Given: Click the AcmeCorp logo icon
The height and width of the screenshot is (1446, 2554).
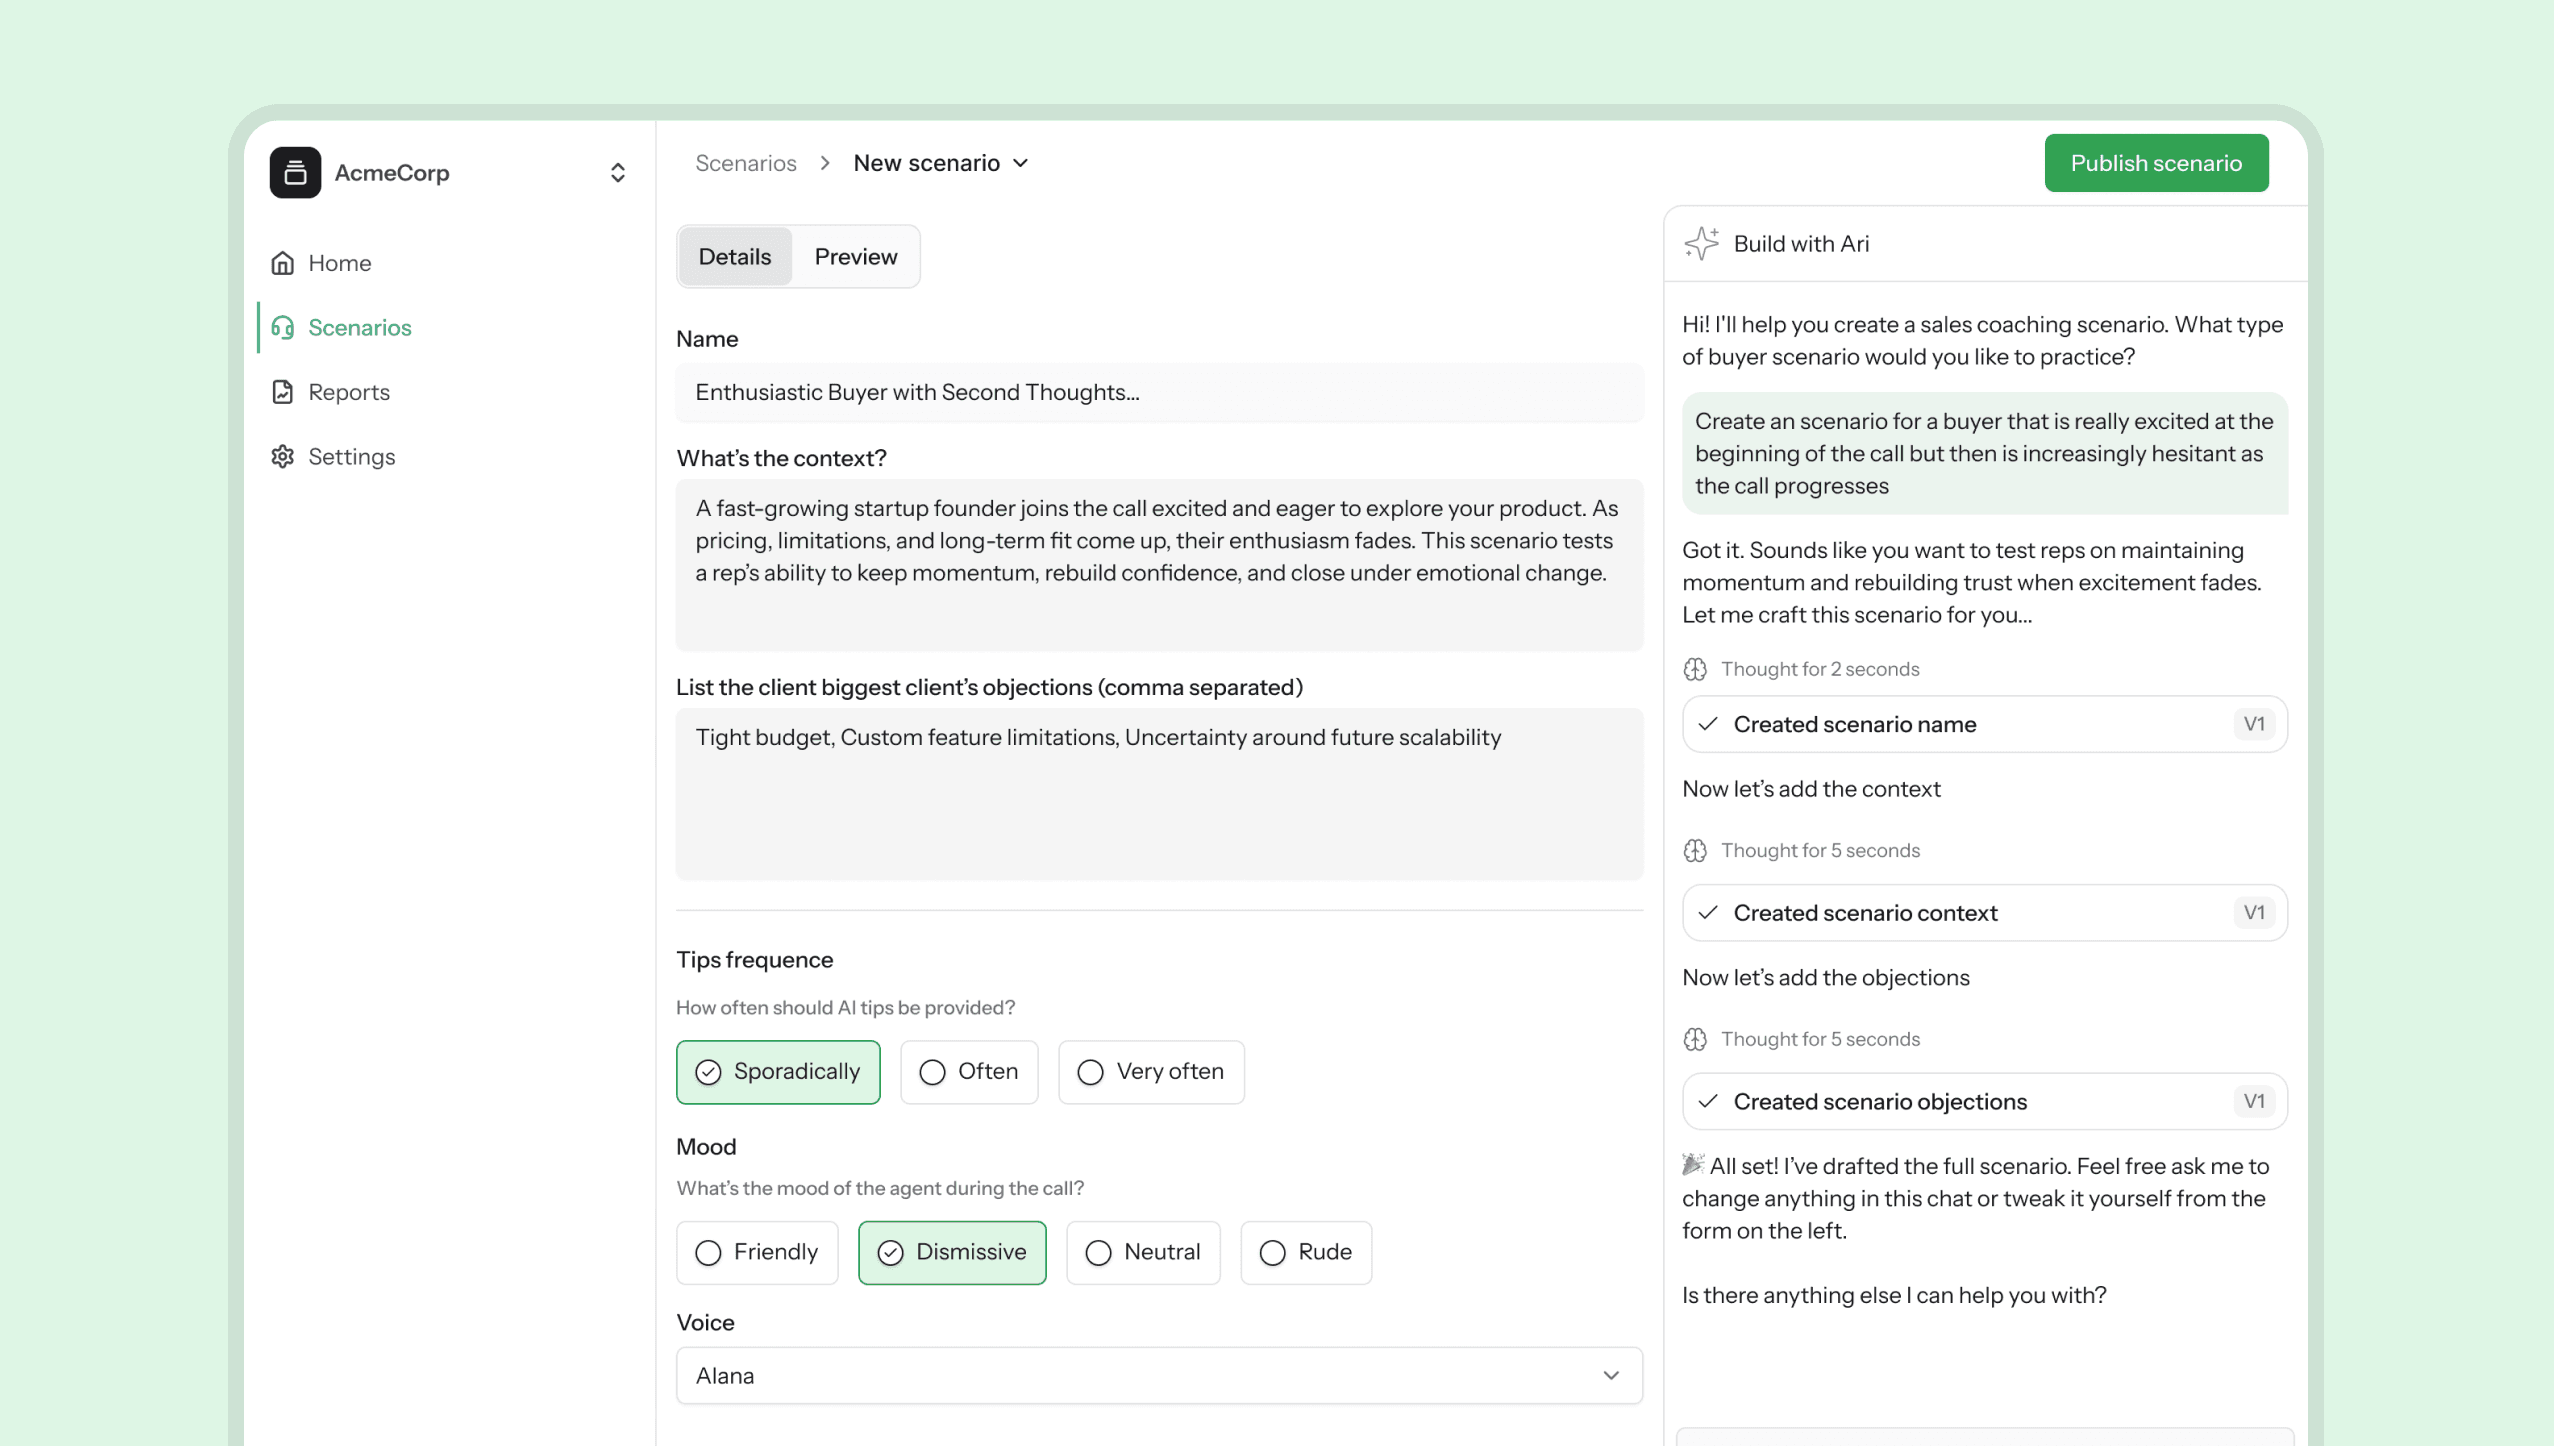Looking at the screenshot, I should tap(295, 173).
